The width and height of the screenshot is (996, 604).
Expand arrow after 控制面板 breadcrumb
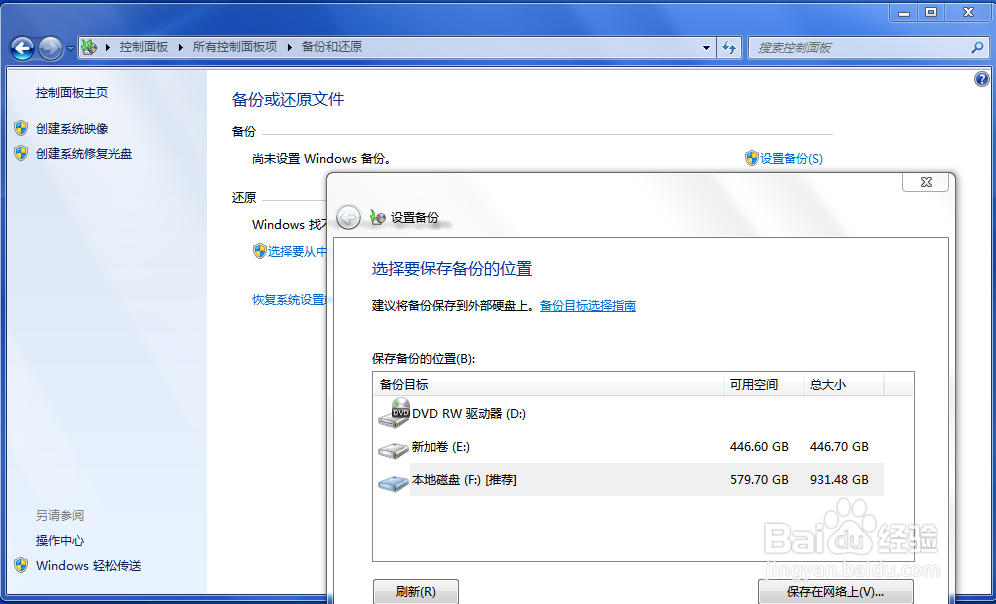[180, 47]
